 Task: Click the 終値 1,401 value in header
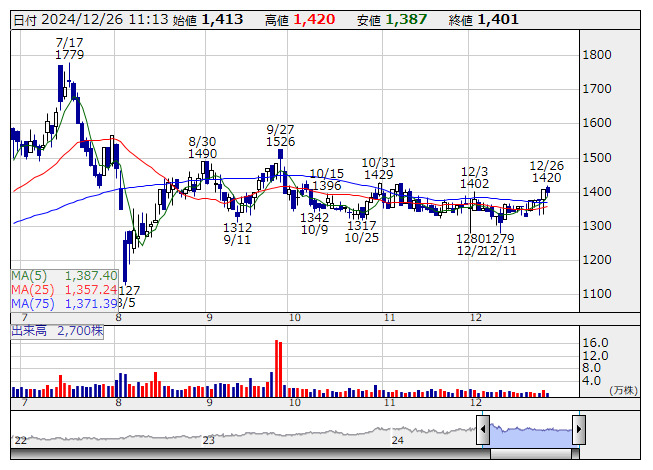[x=497, y=19]
